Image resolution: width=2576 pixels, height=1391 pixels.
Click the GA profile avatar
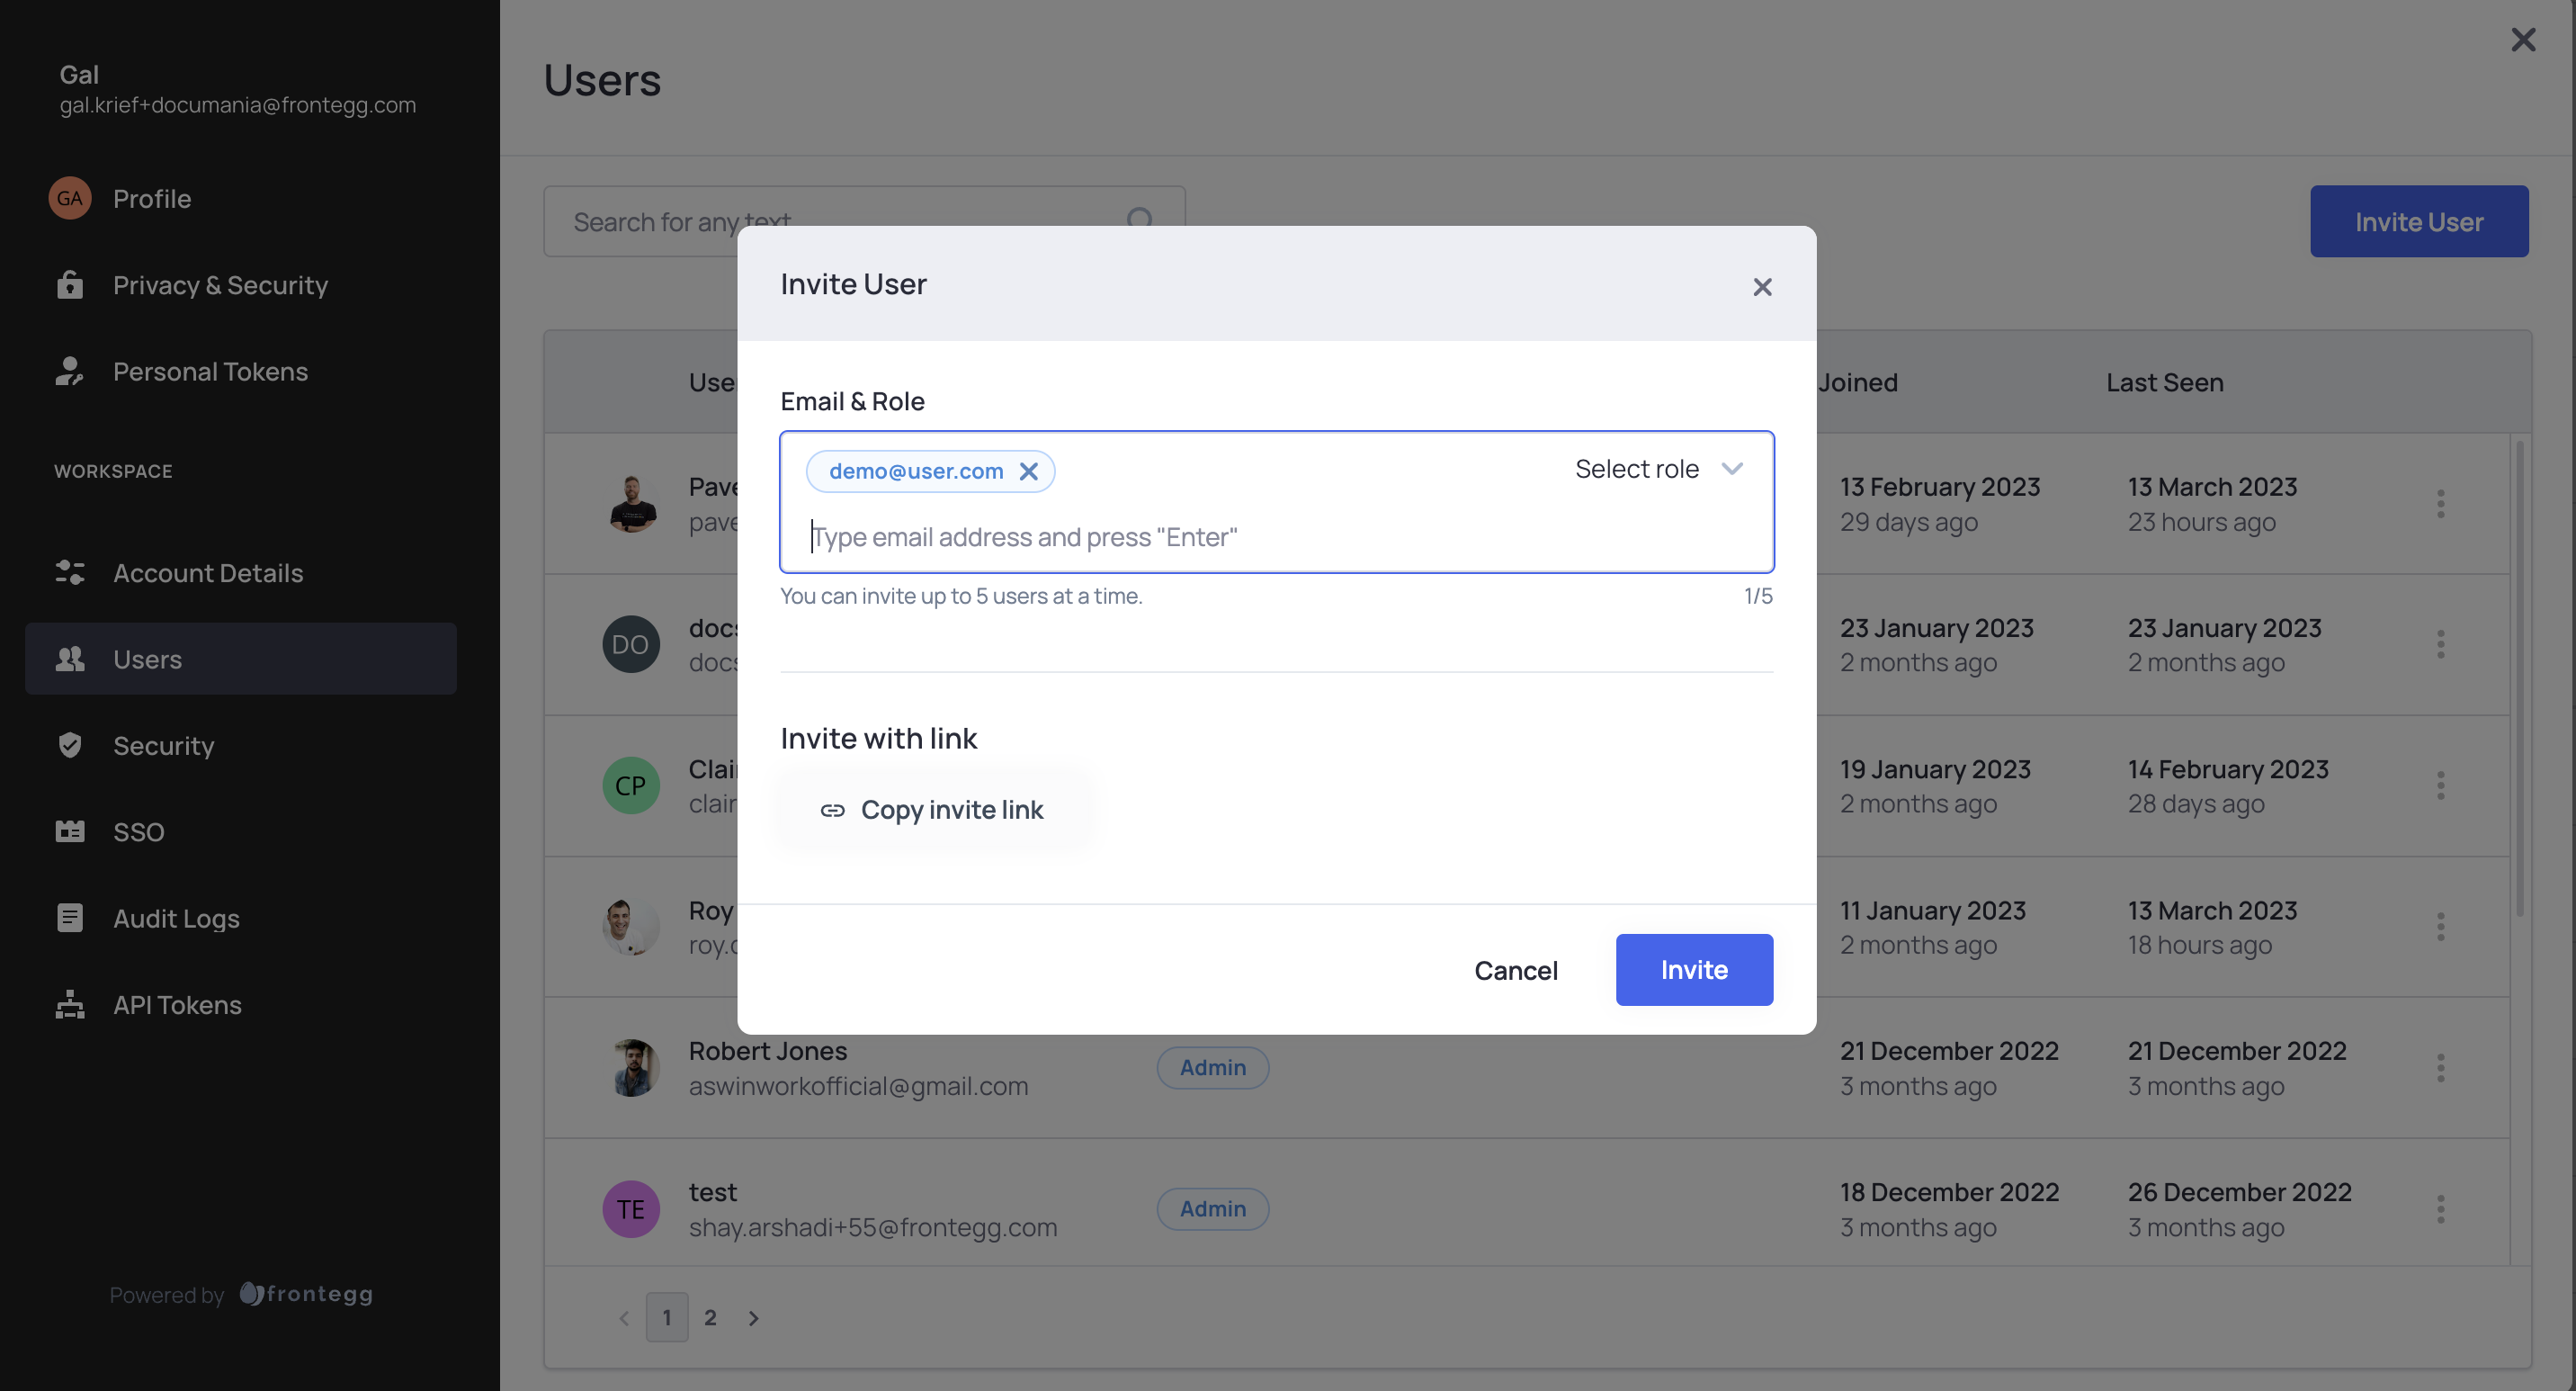pyautogui.click(x=70, y=198)
